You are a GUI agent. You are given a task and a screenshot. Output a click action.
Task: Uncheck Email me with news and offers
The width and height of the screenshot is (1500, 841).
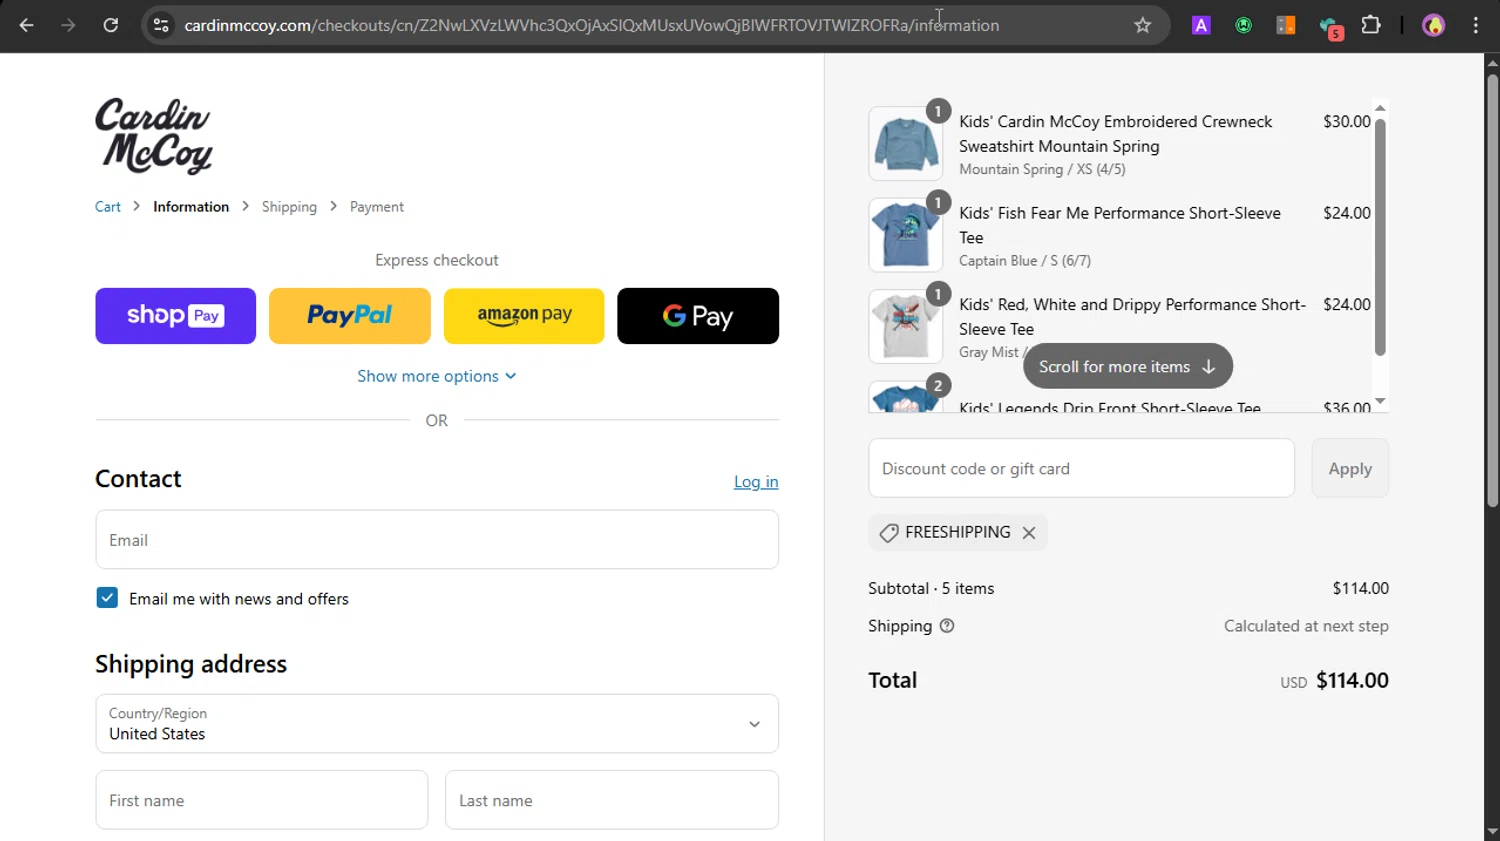pos(107,598)
